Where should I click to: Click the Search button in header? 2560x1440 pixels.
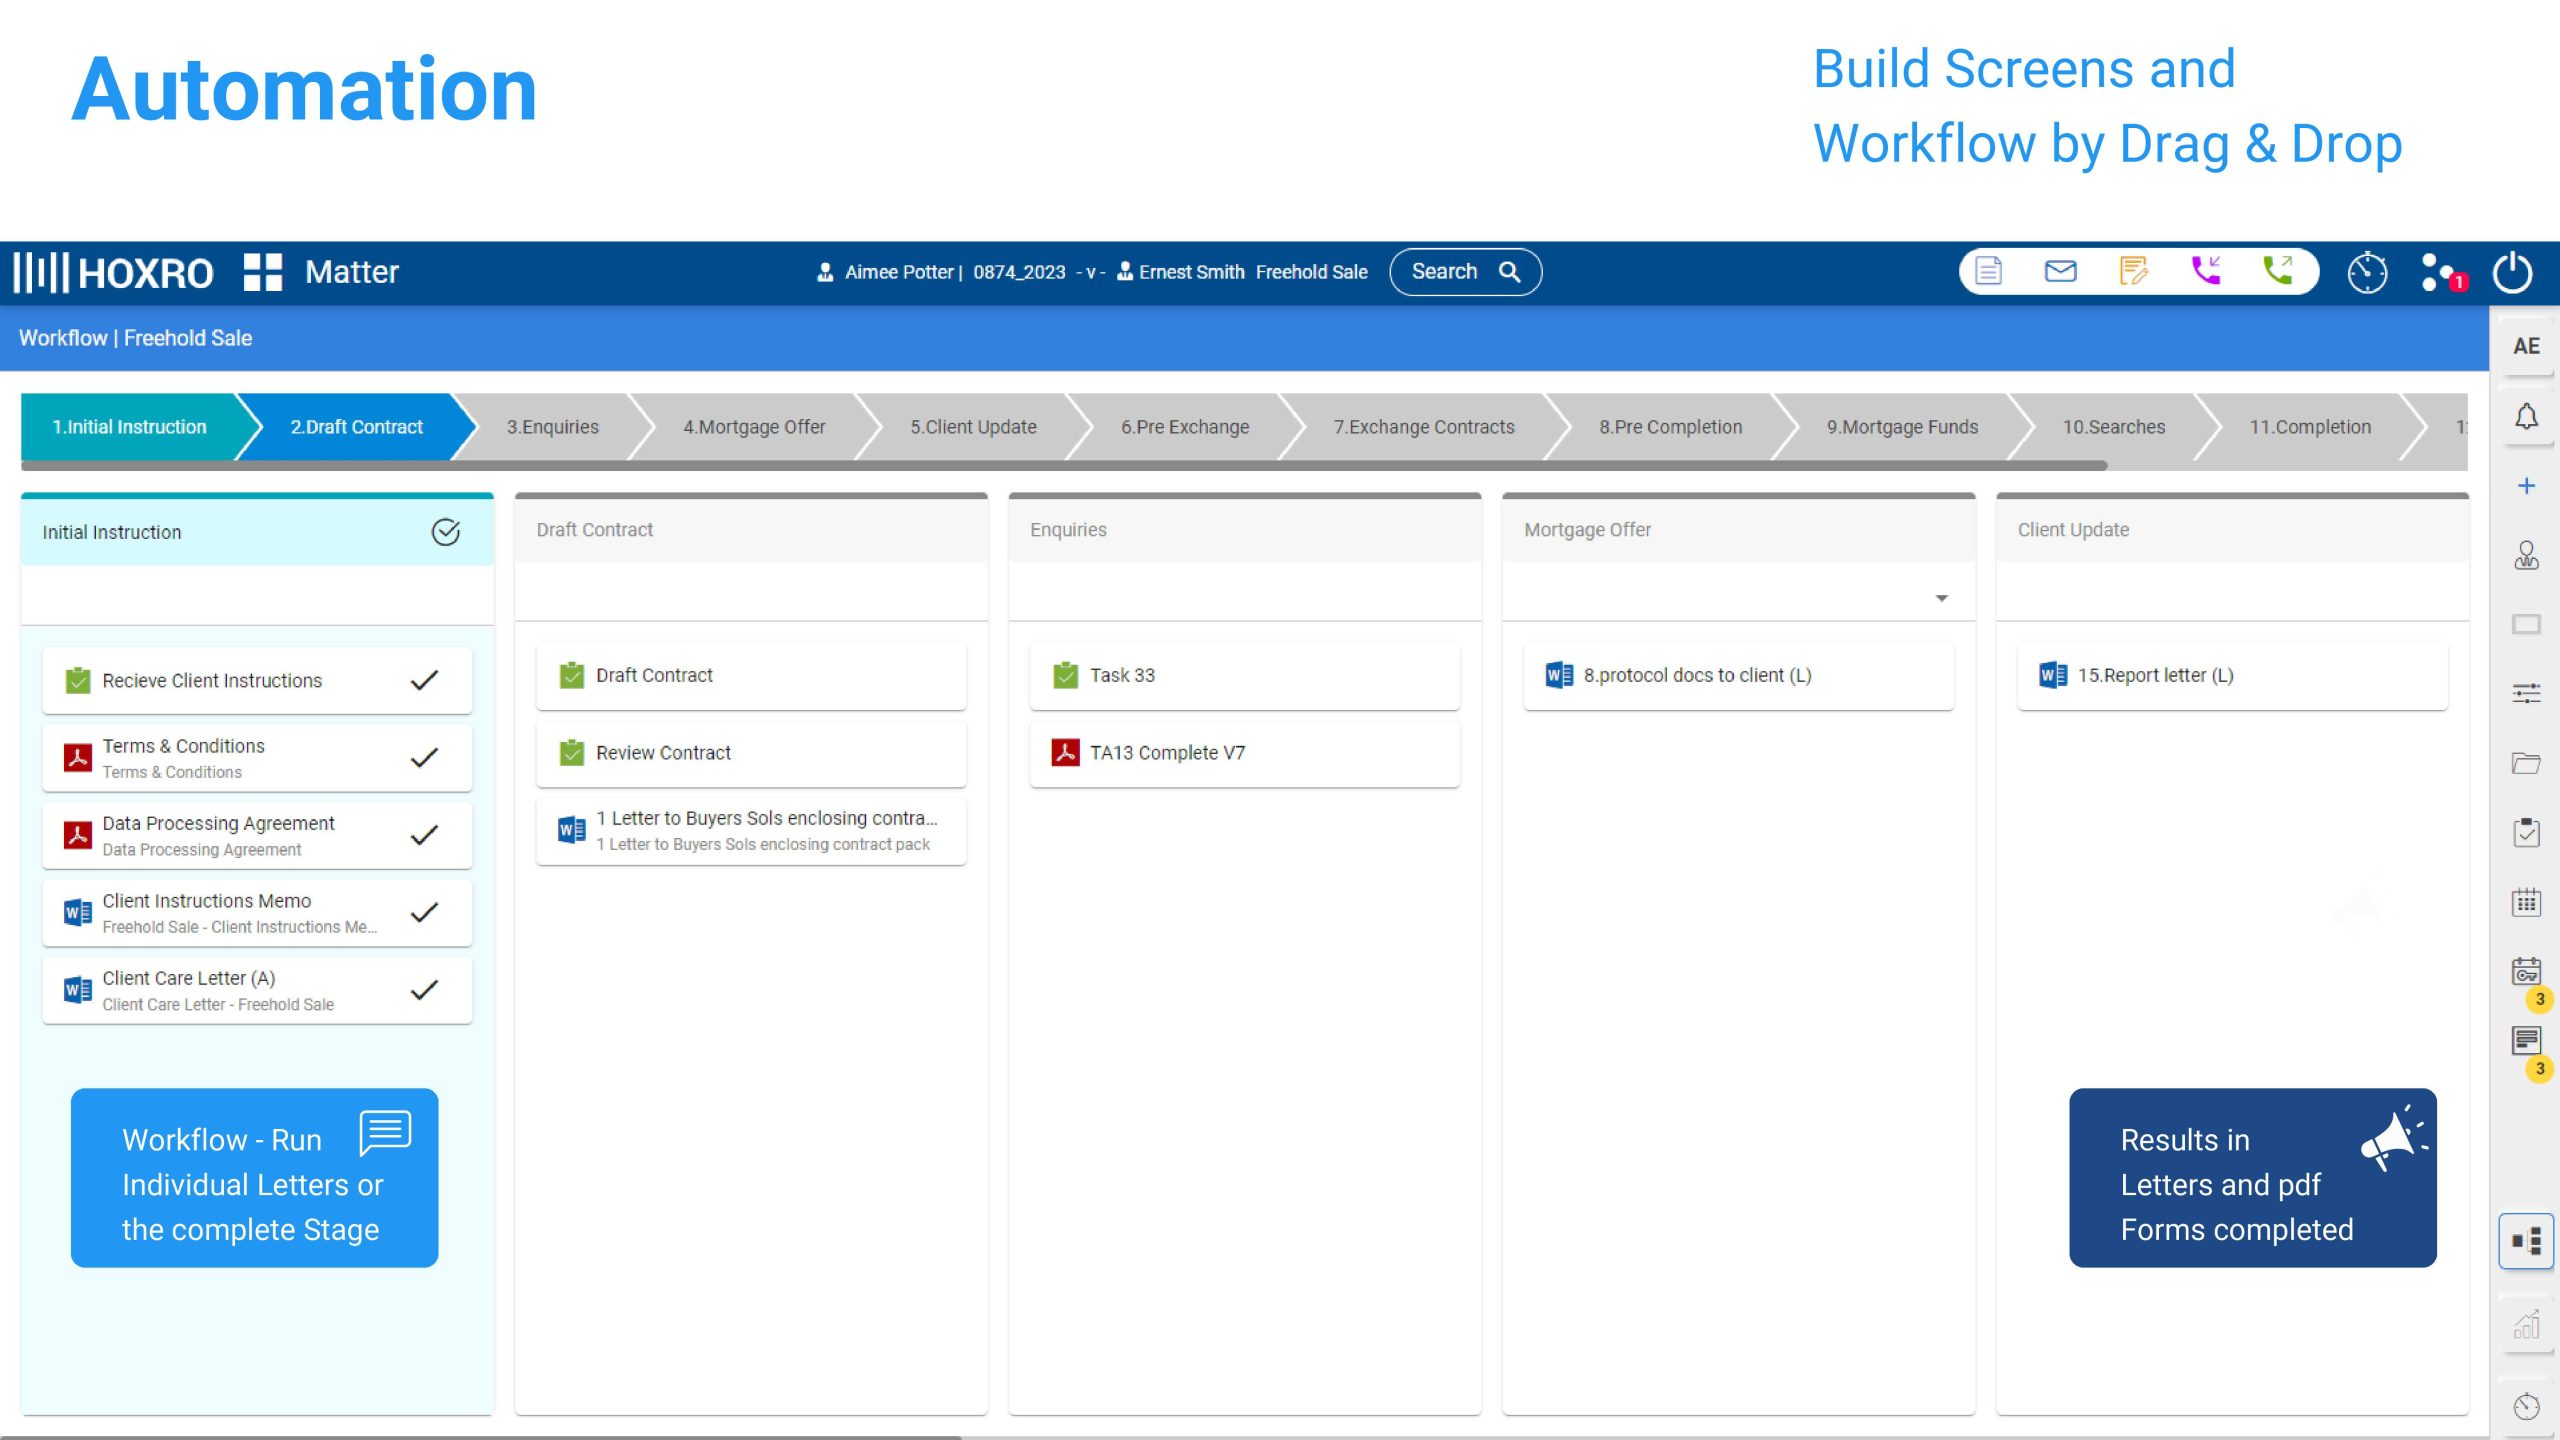click(x=1465, y=272)
